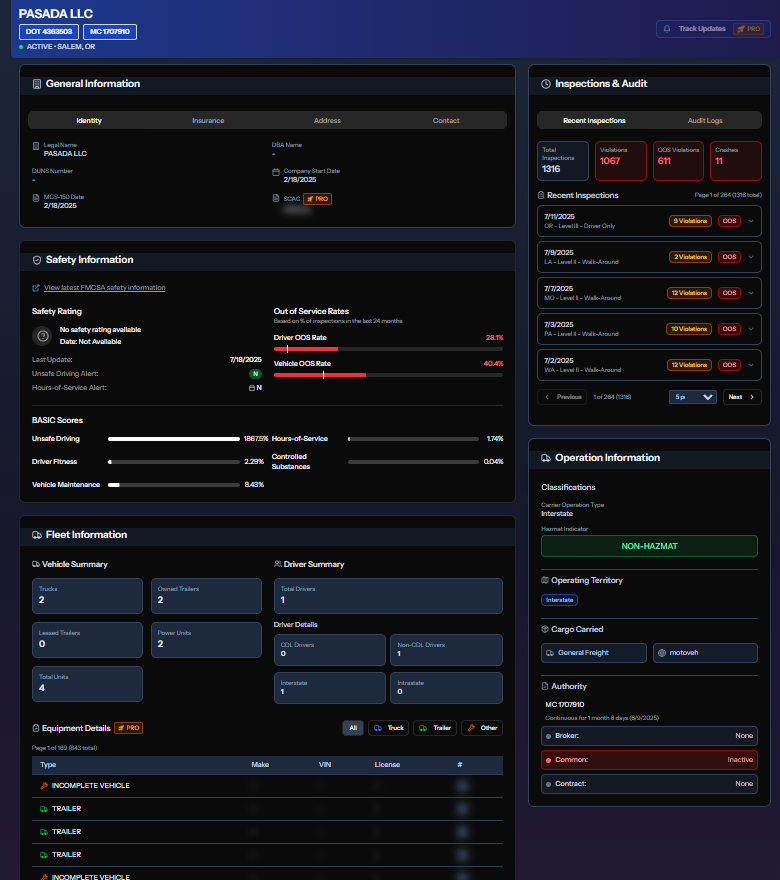The width and height of the screenshot is (780, 880).
Task: Click the external link icon beside FMCSA link
Action: point(36,288)
